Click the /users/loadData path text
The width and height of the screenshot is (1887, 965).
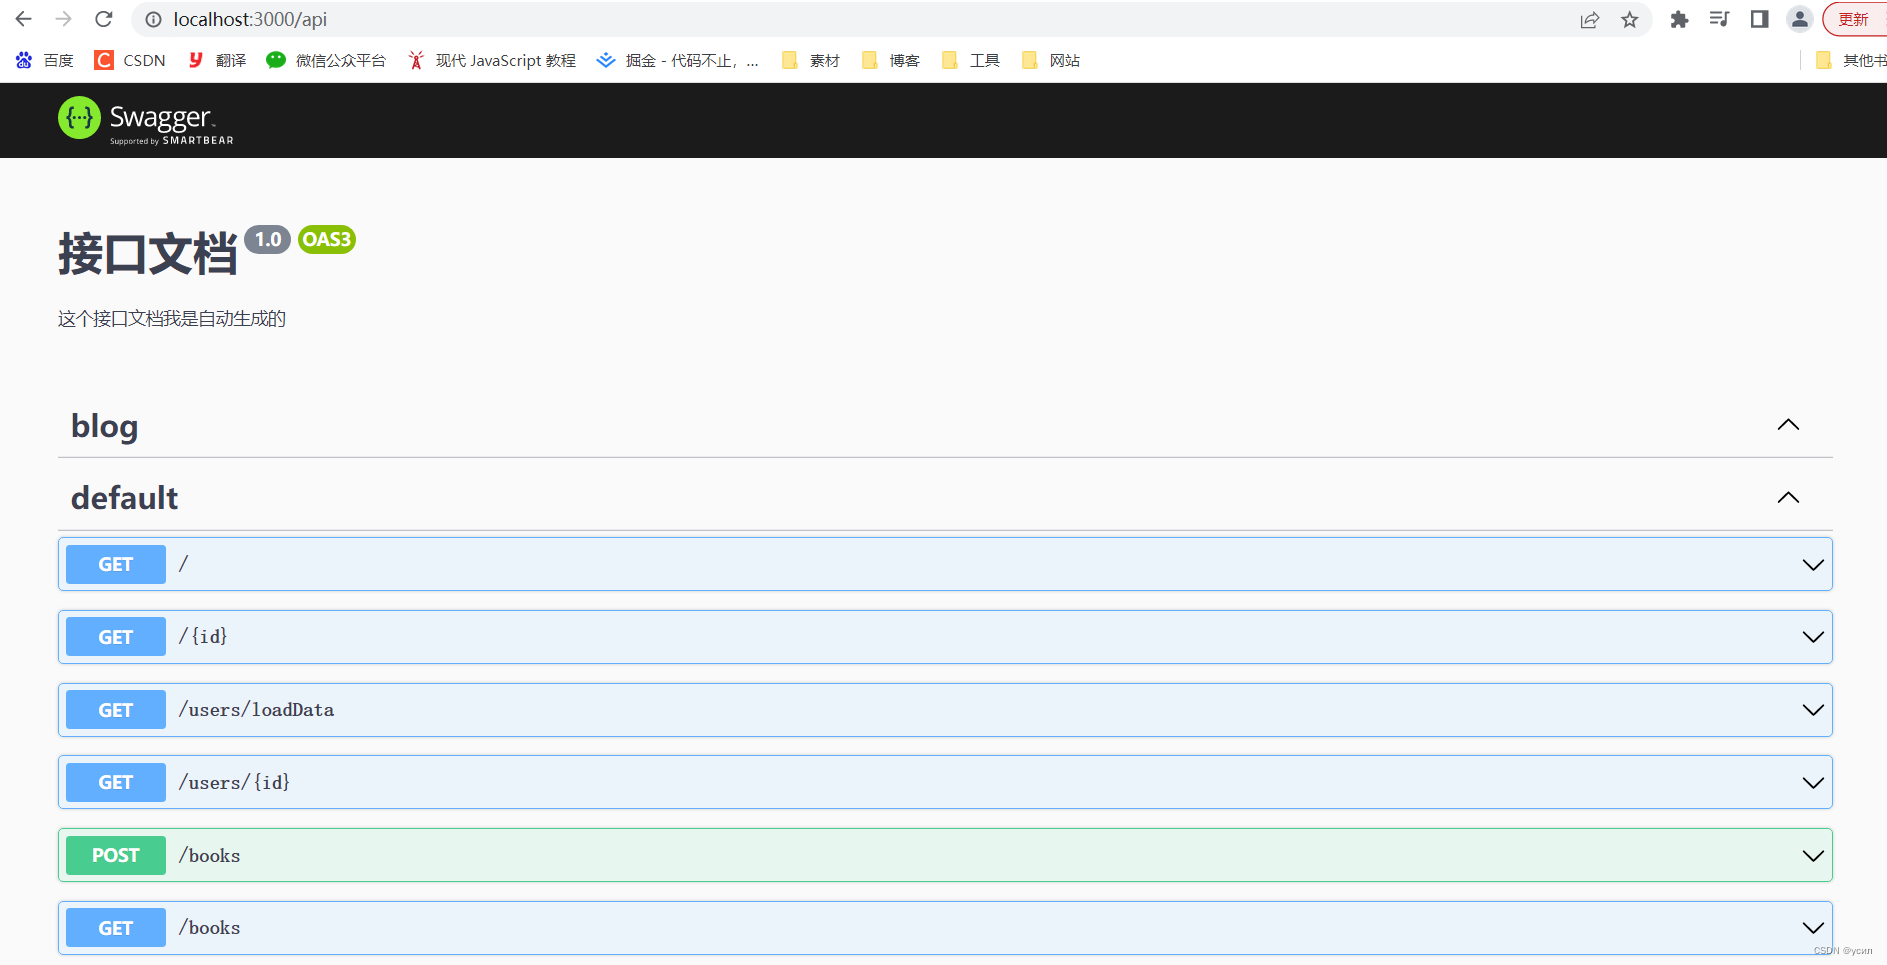tap(256, 710)
